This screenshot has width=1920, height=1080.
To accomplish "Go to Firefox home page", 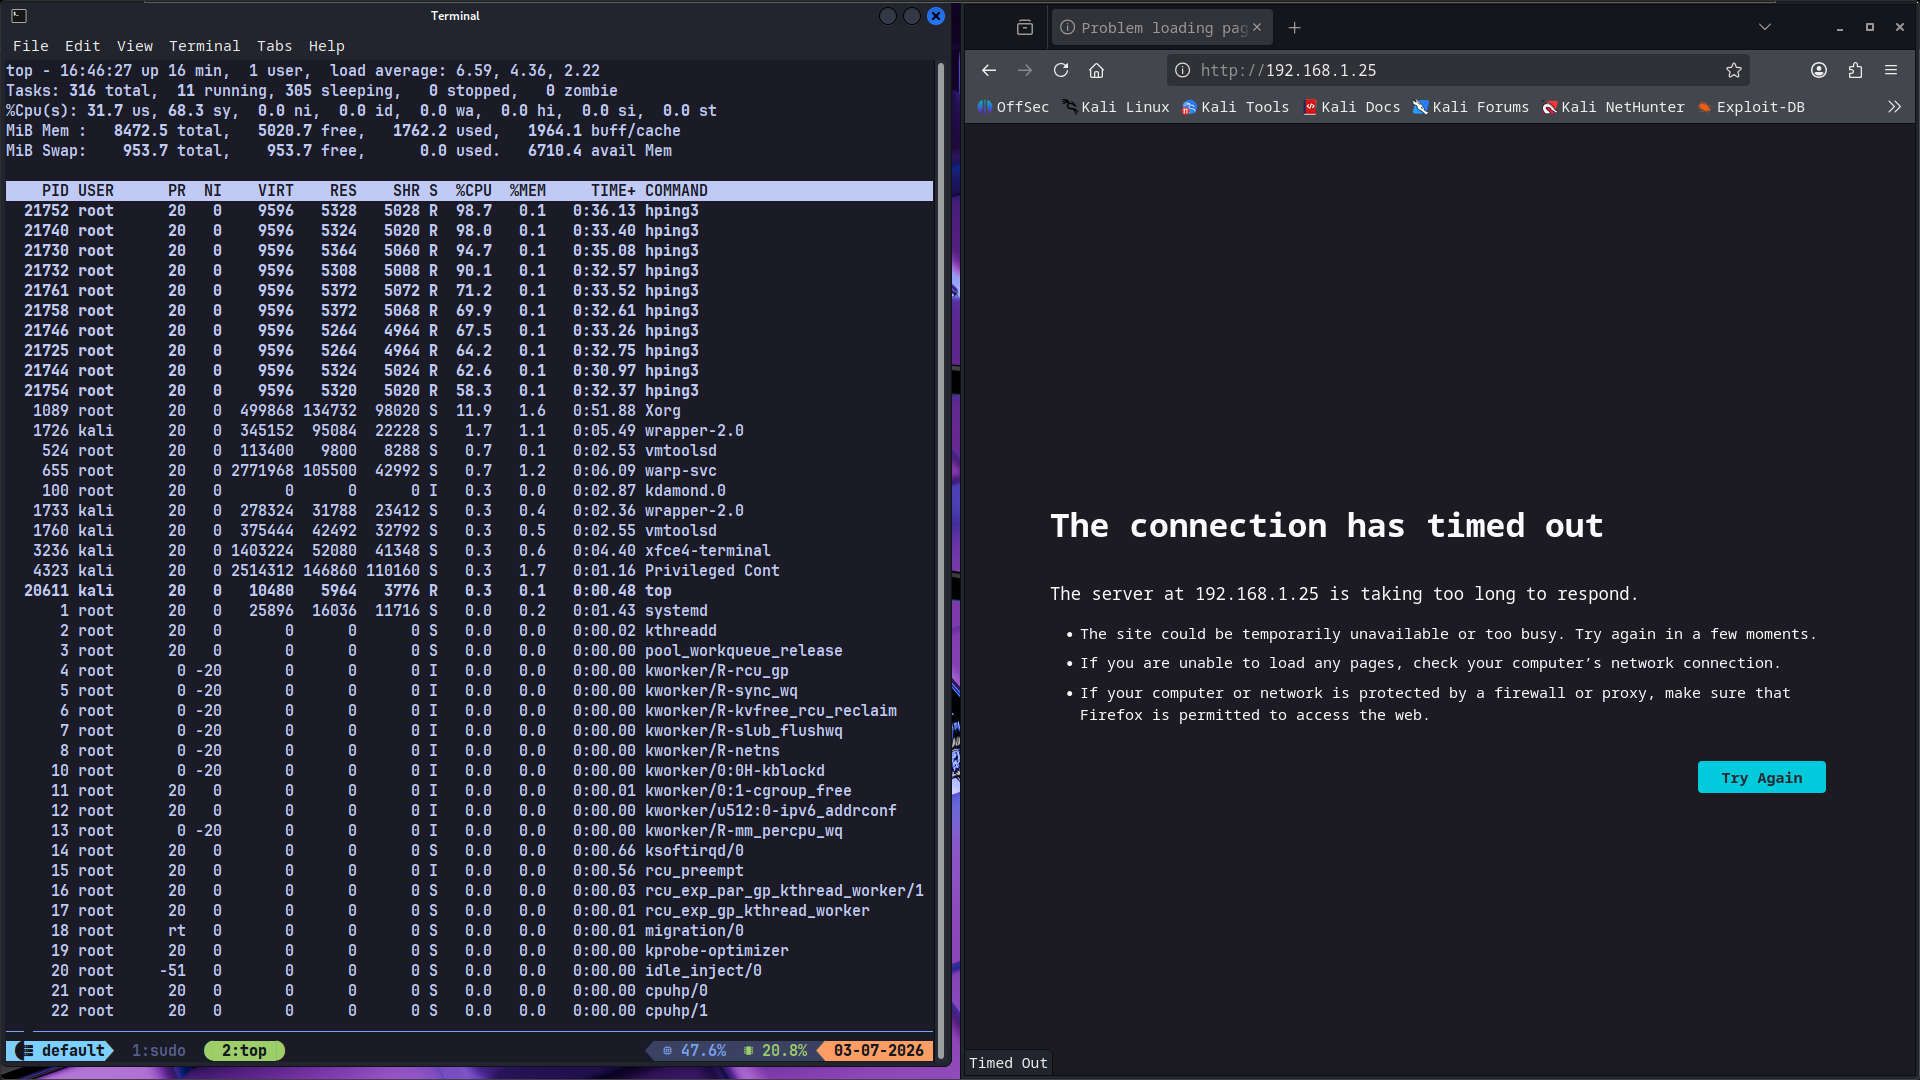I will coord(1097,70).
